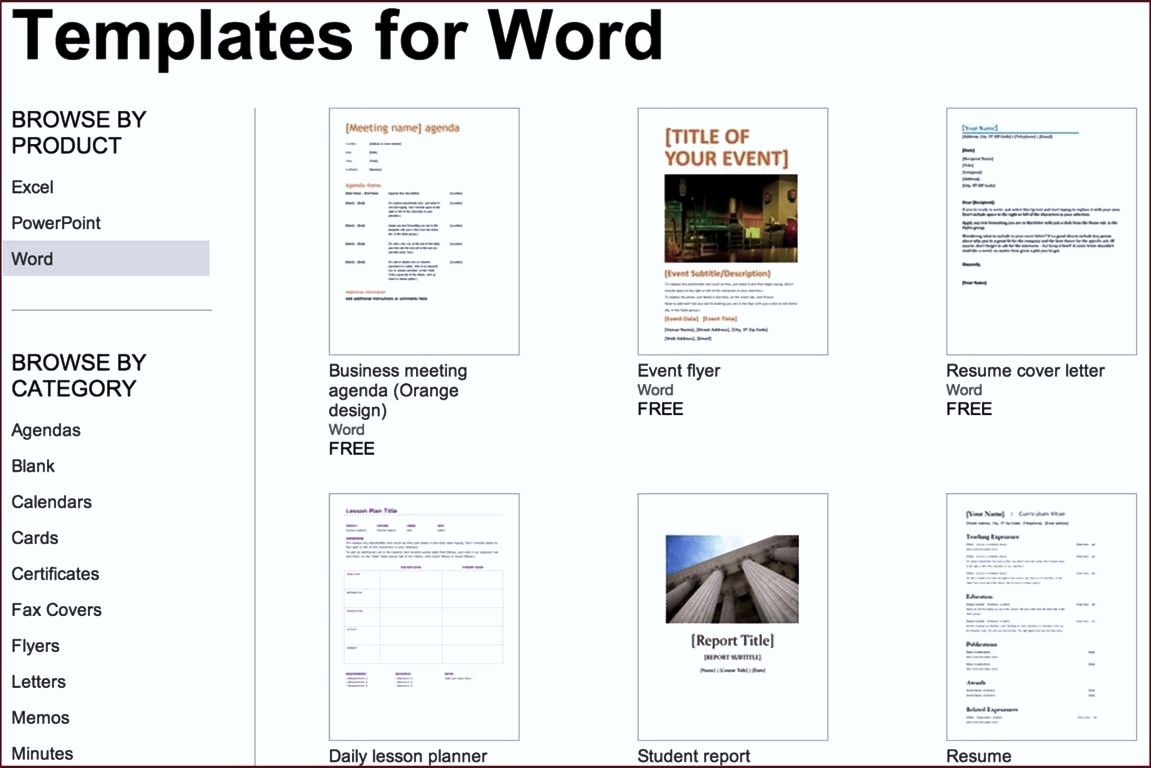1151x768 pixels.
Task: Open the Certificates category
Action: pos(55,574)
